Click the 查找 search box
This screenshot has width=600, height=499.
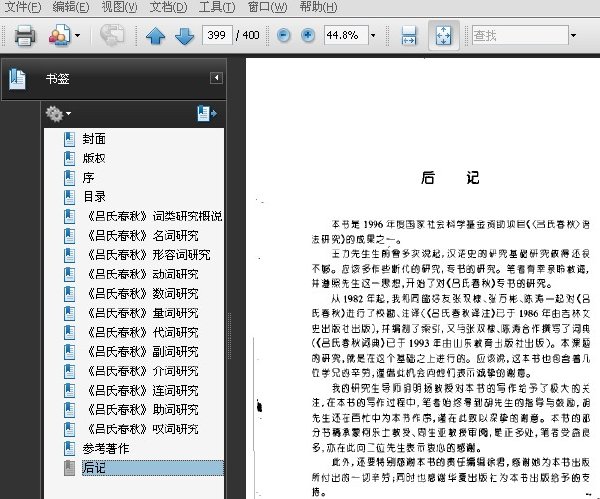520,35
